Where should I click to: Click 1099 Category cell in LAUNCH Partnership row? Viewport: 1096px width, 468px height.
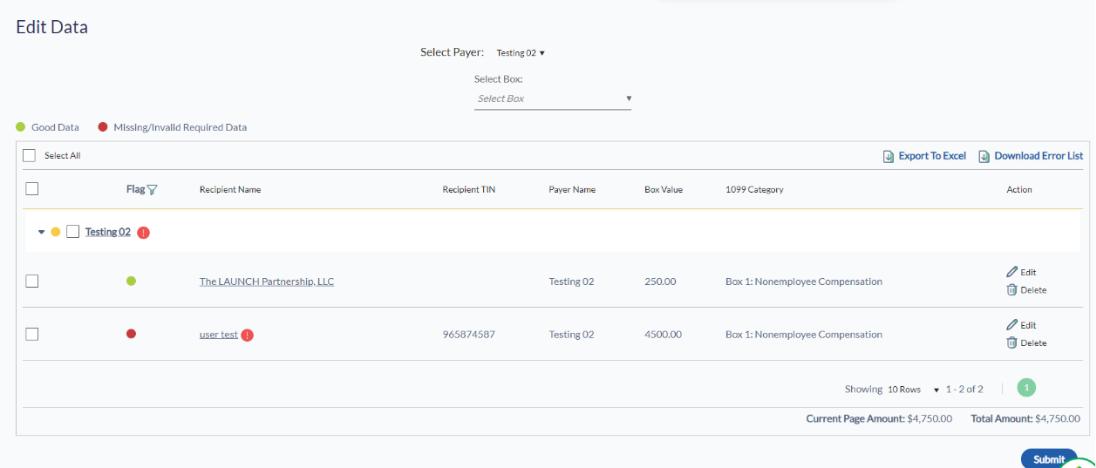804,281
